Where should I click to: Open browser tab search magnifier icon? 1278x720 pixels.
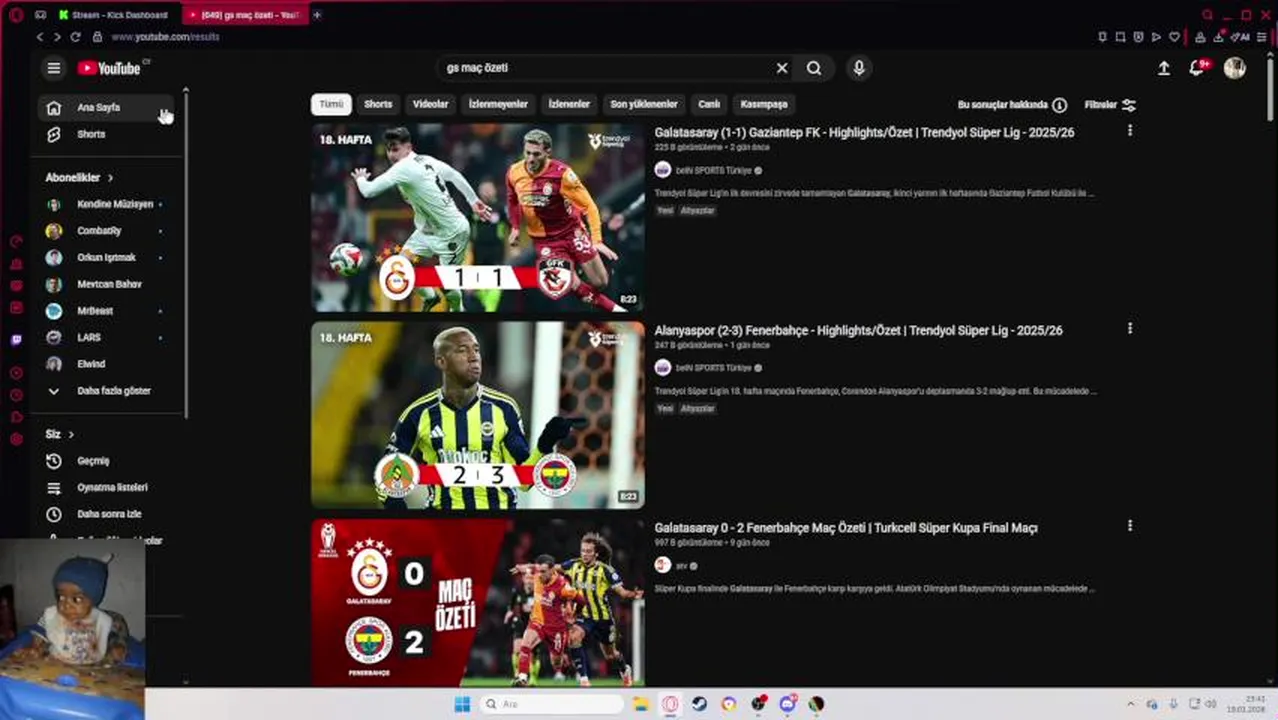click(1208, 15)
